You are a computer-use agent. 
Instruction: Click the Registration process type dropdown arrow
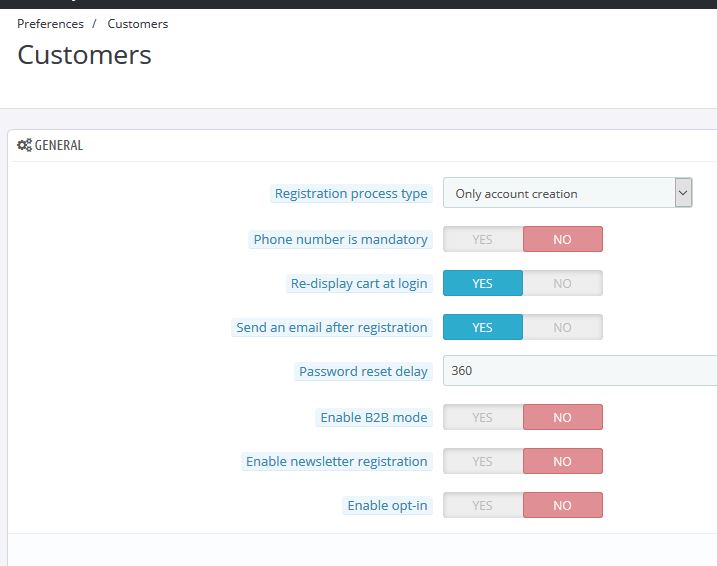click(683, 193)
